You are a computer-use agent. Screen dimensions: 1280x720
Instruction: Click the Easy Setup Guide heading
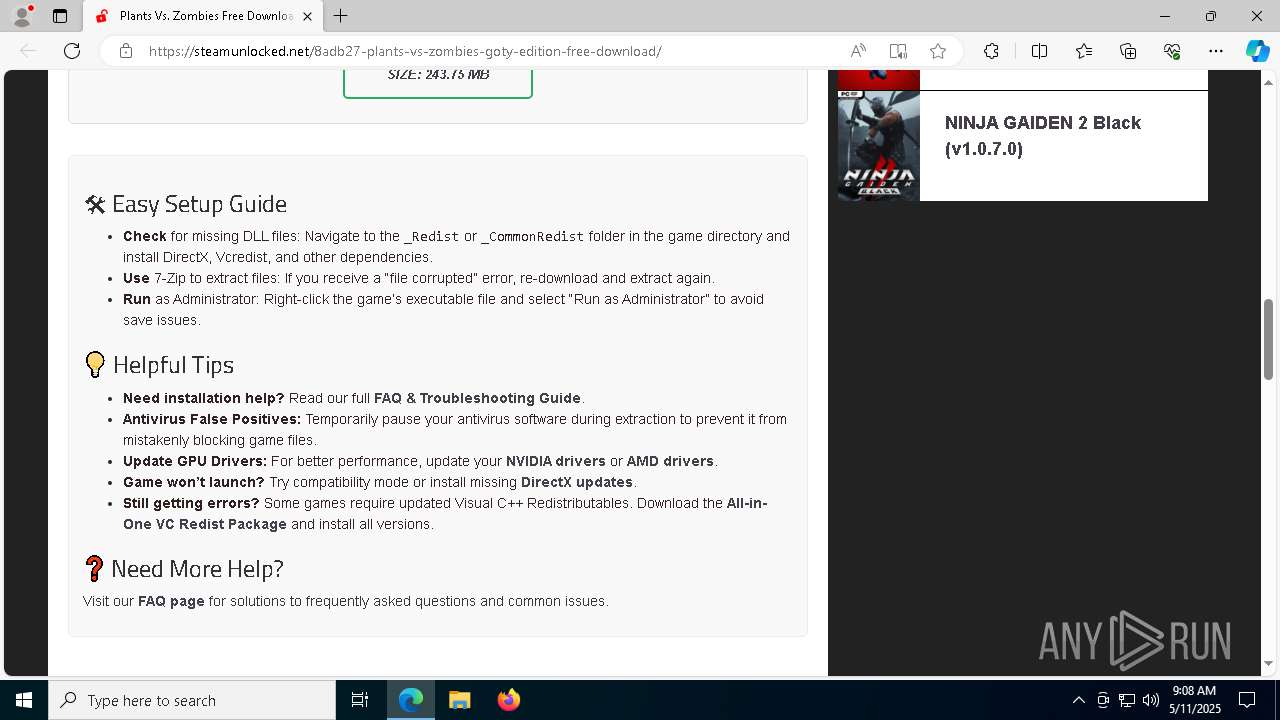(x=186, y=204)
